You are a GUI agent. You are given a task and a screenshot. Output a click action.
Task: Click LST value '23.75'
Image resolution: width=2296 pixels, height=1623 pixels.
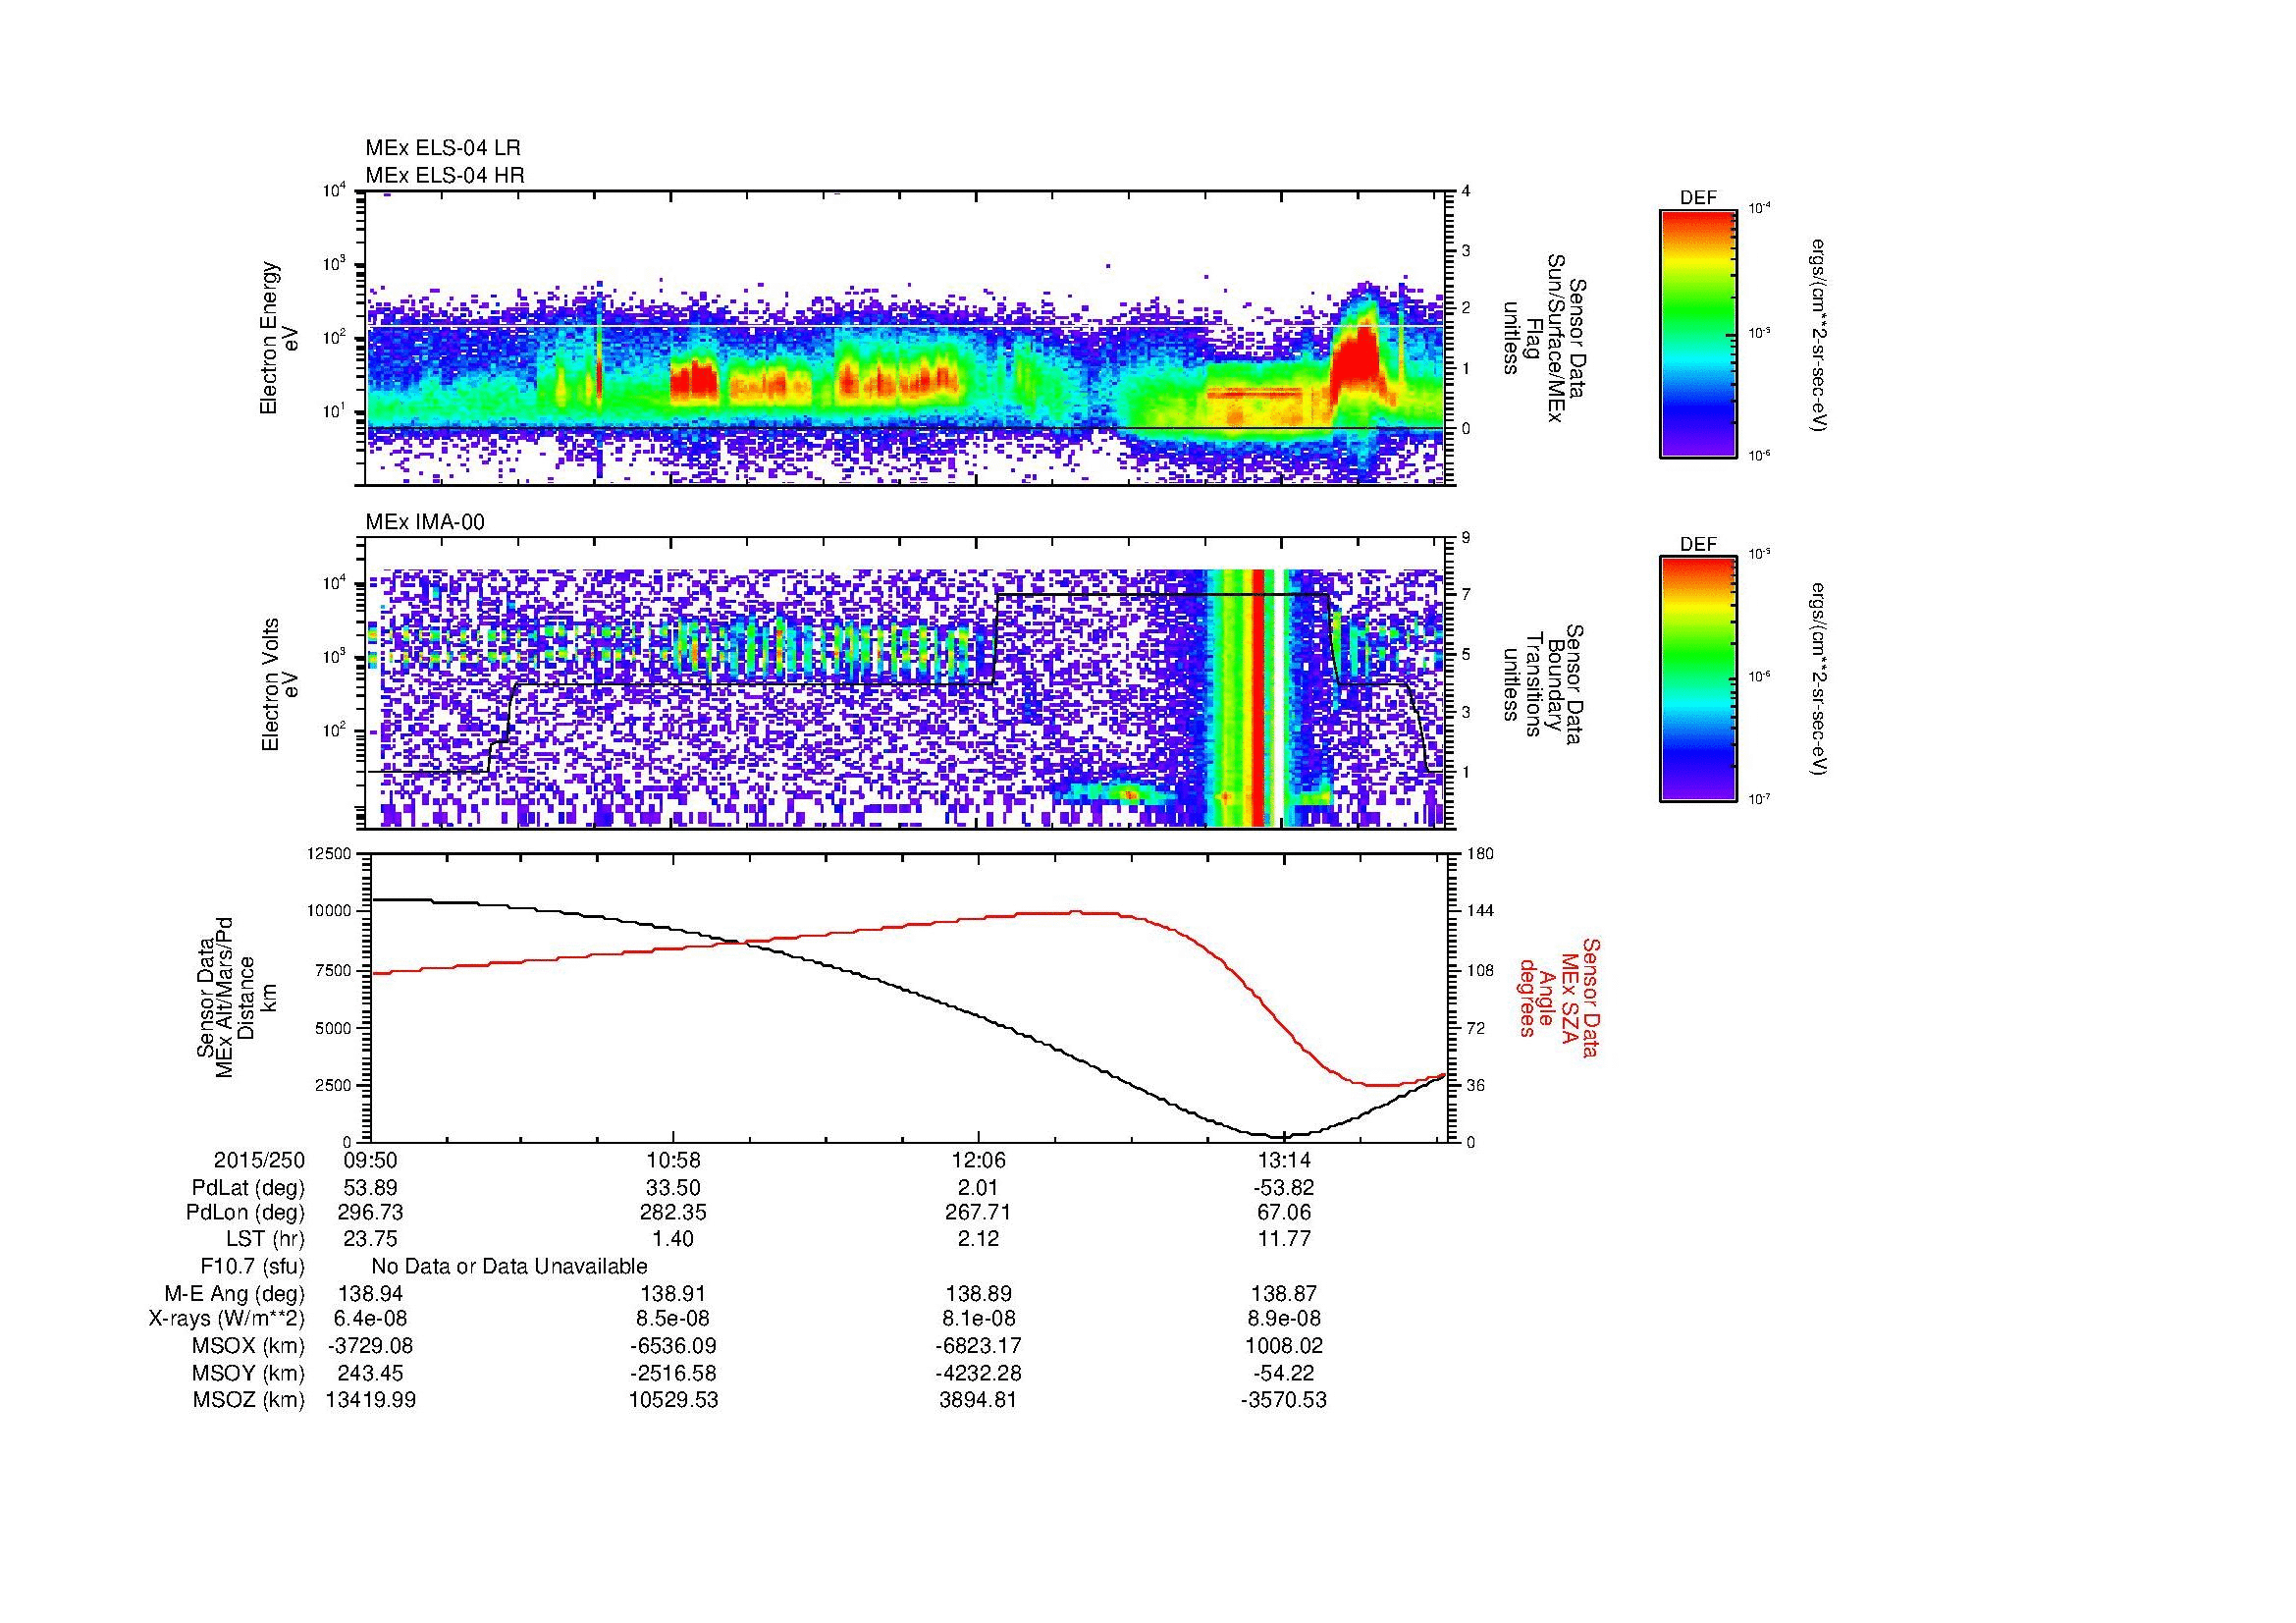371,1239
